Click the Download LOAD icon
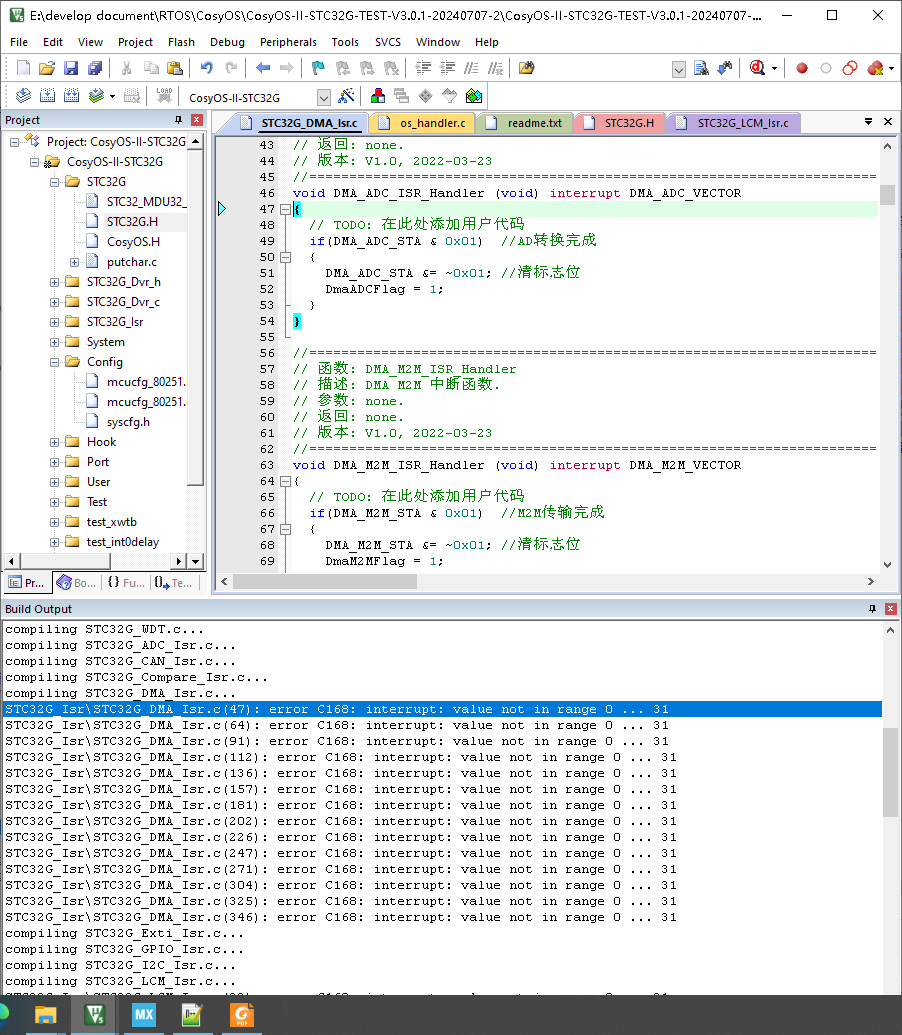The height and width of the screenshot is (1035, 902). [164, 96]
